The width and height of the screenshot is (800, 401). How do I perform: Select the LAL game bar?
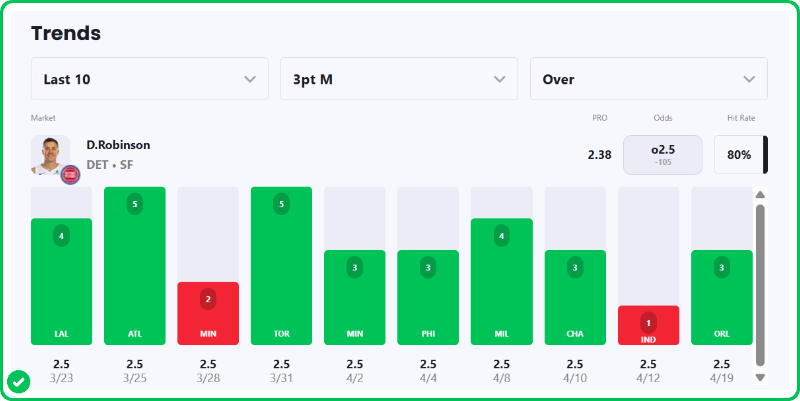pos(61,281)
